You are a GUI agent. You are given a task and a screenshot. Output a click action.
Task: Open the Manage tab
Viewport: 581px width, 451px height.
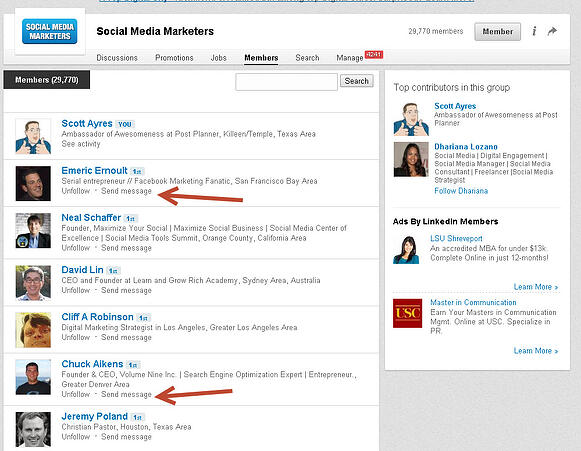349,58
